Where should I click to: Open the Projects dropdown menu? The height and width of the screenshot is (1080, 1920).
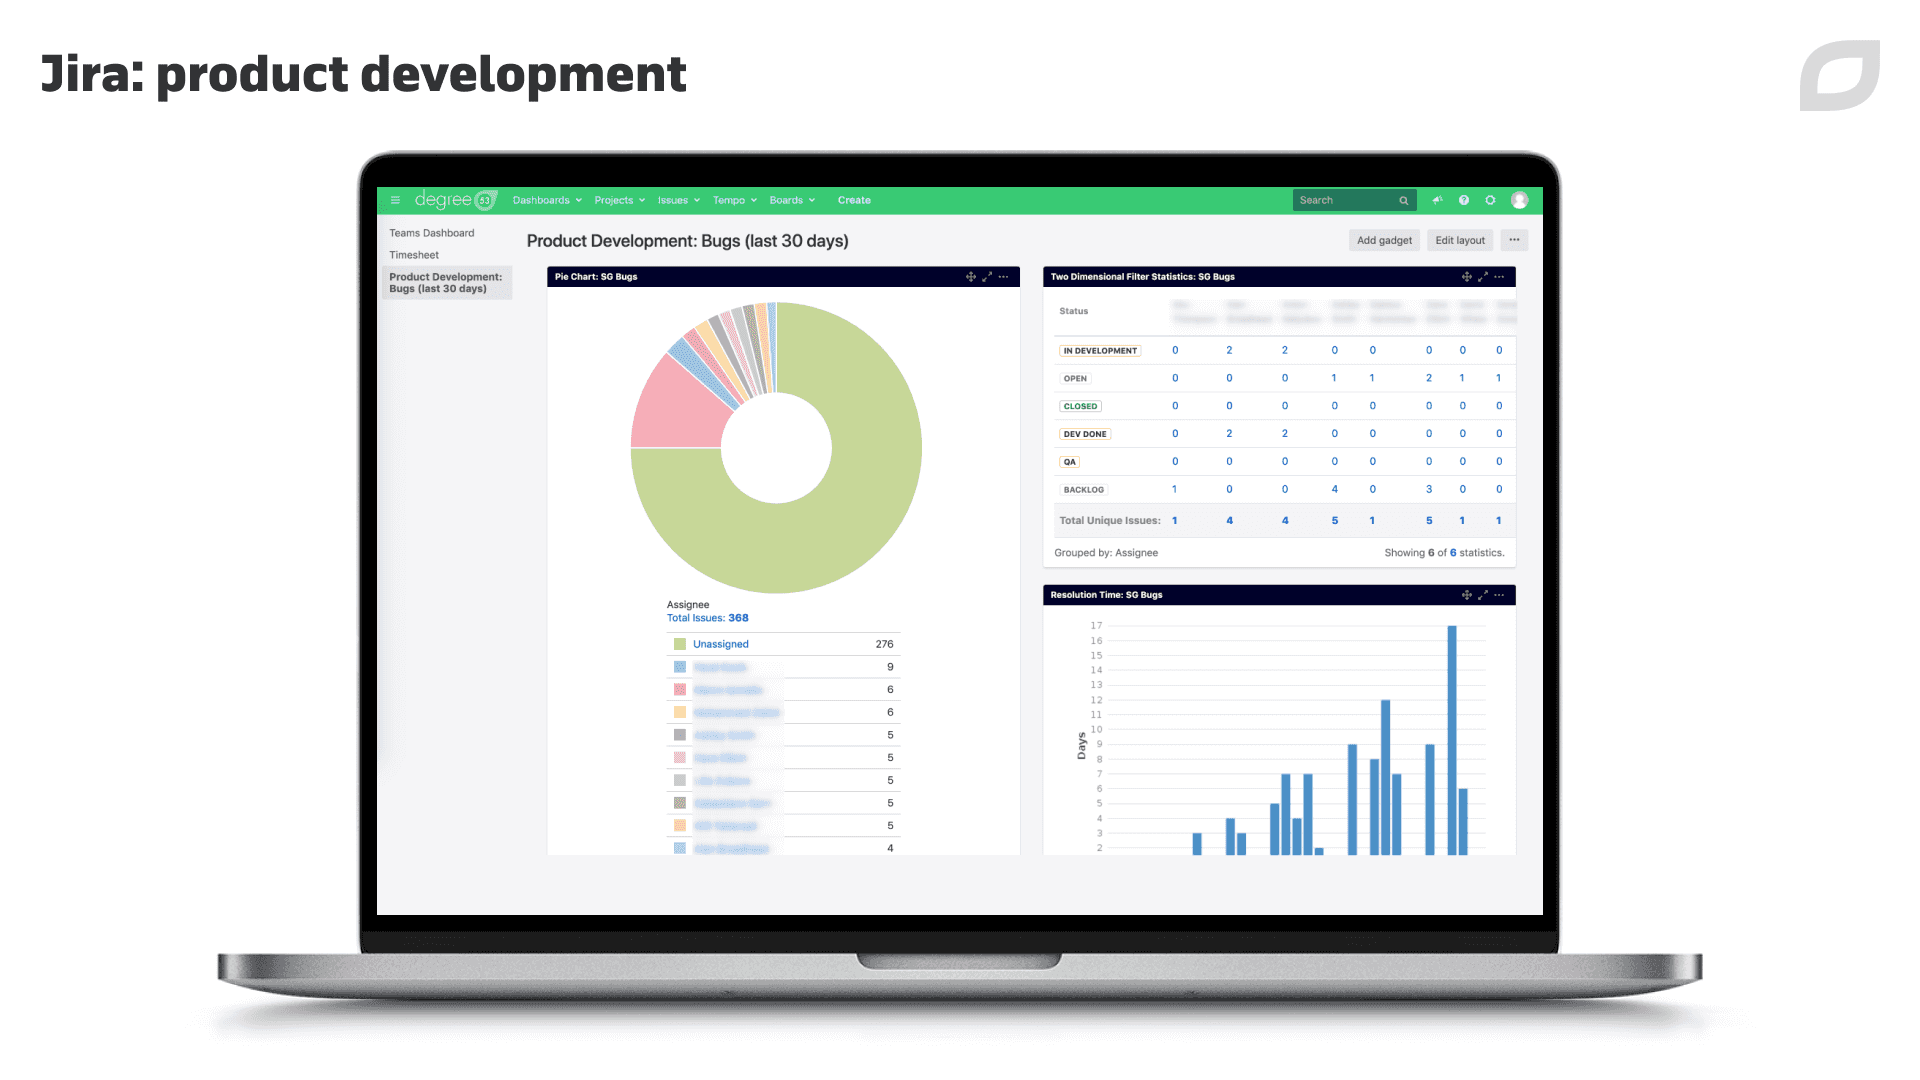coord(619,200)
